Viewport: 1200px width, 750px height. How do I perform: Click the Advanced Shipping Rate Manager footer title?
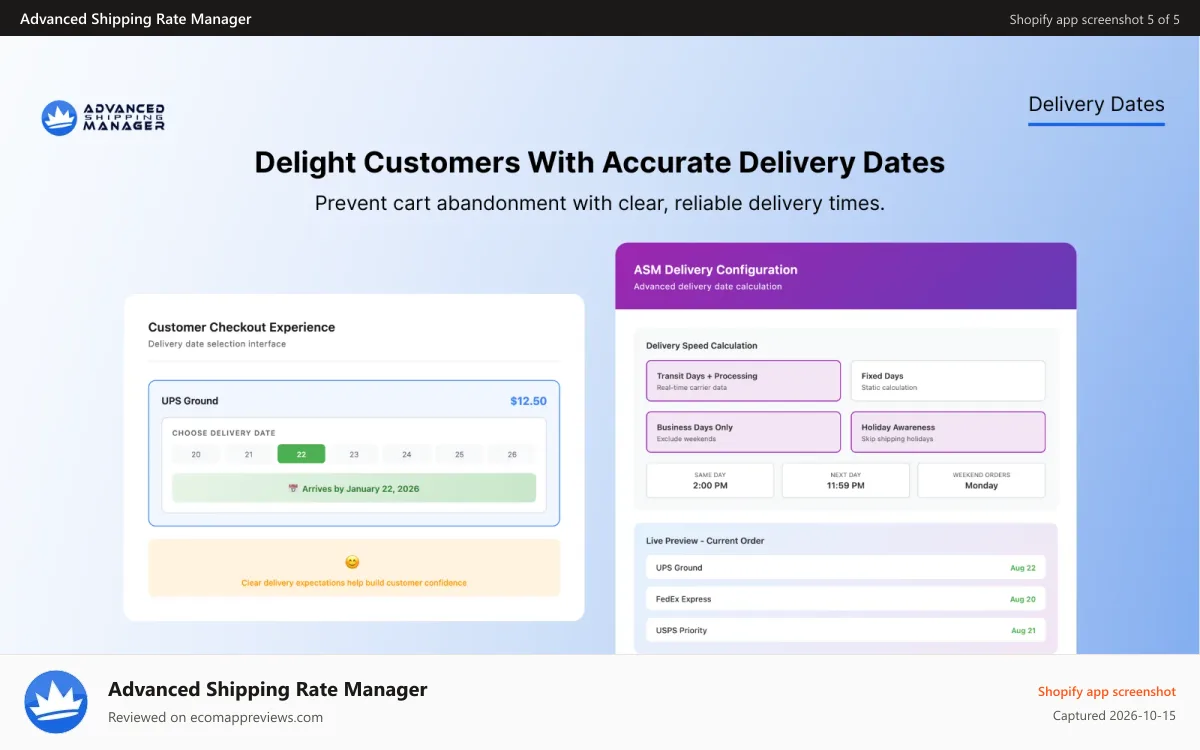[268, 689]
